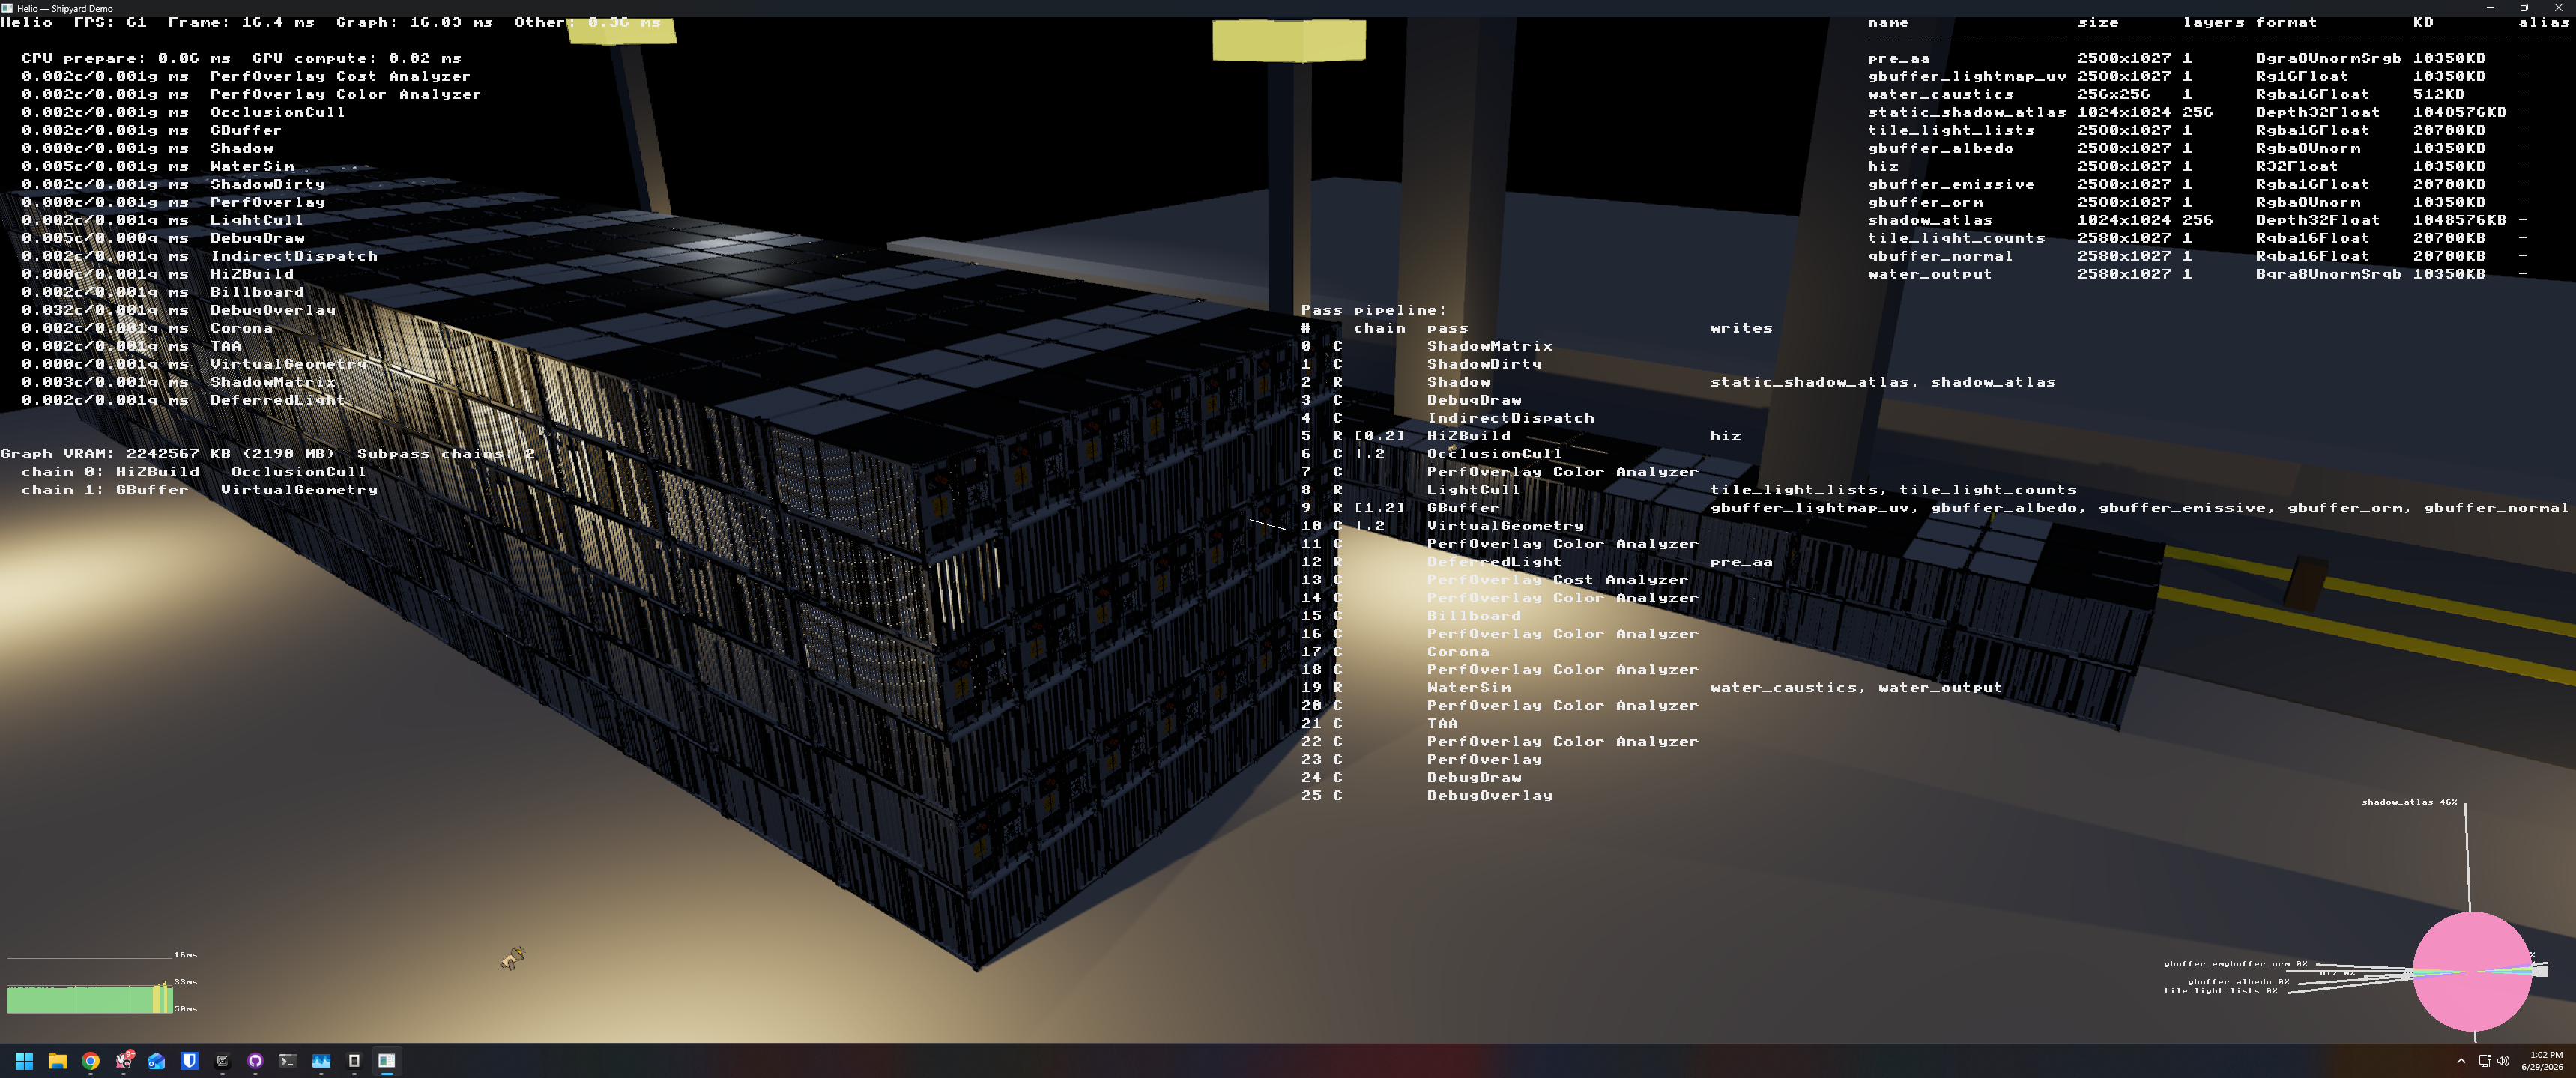Open the dark square app taskbar icon

(x=354, y=1061)
